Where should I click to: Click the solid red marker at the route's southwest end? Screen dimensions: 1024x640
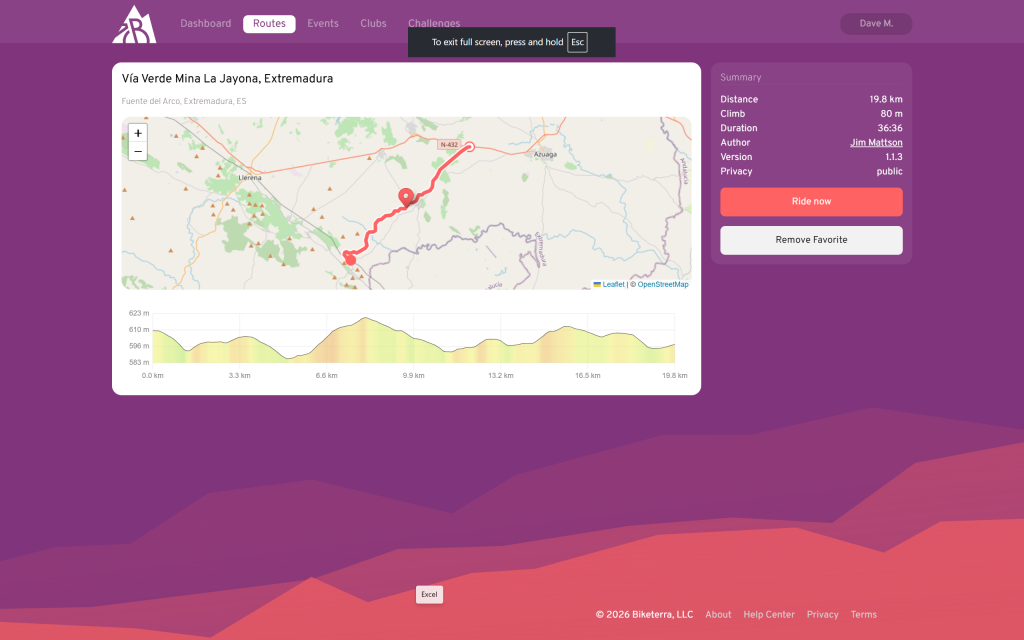click(x=350, y=259)
